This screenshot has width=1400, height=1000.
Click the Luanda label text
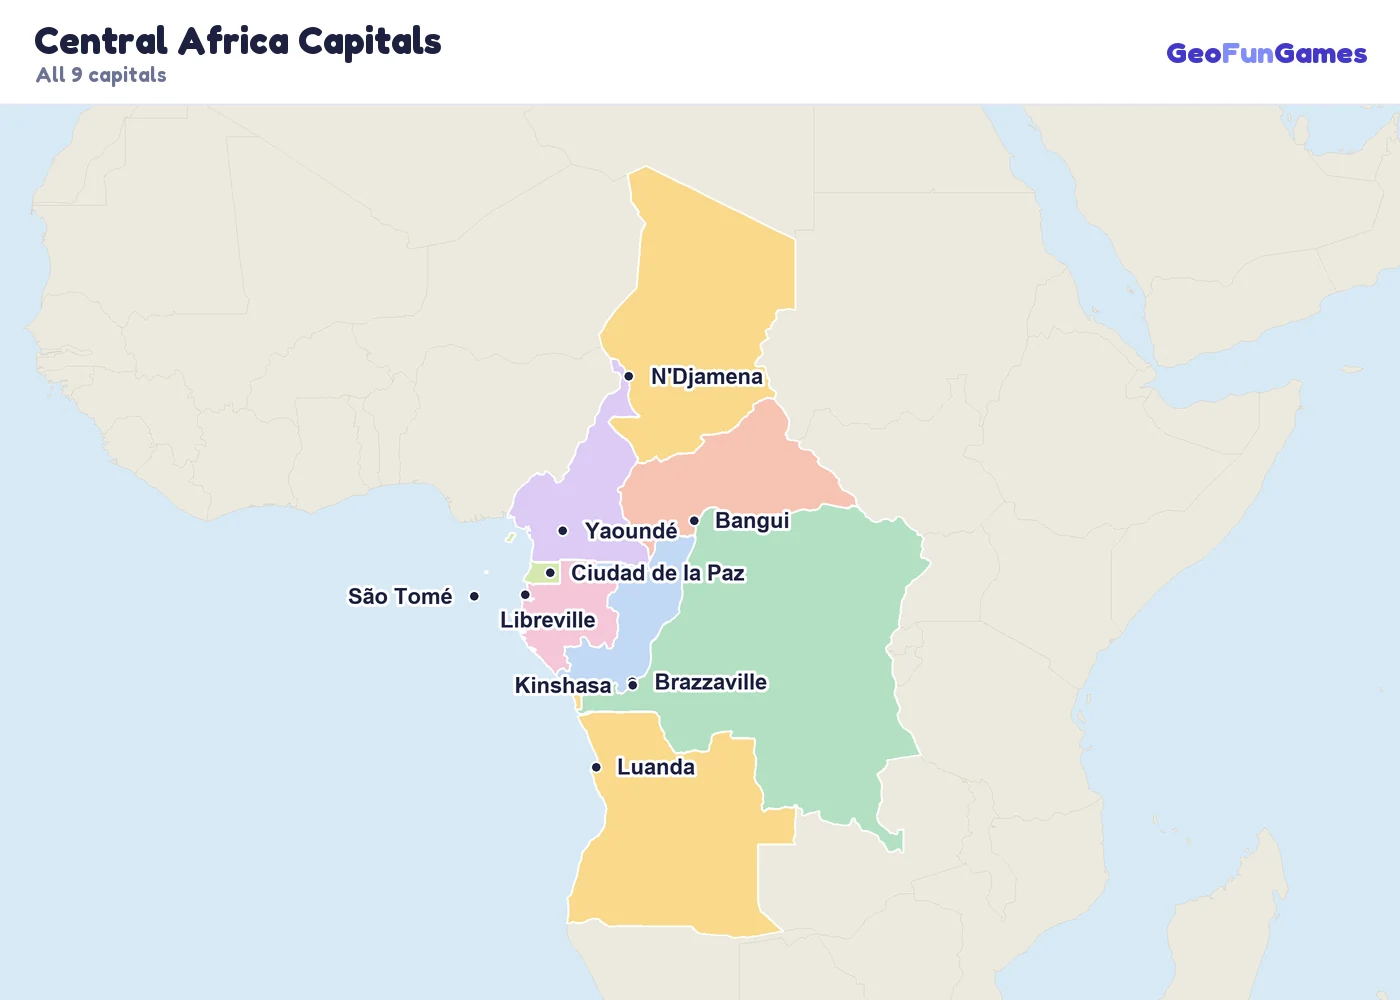tap(656, 767)
